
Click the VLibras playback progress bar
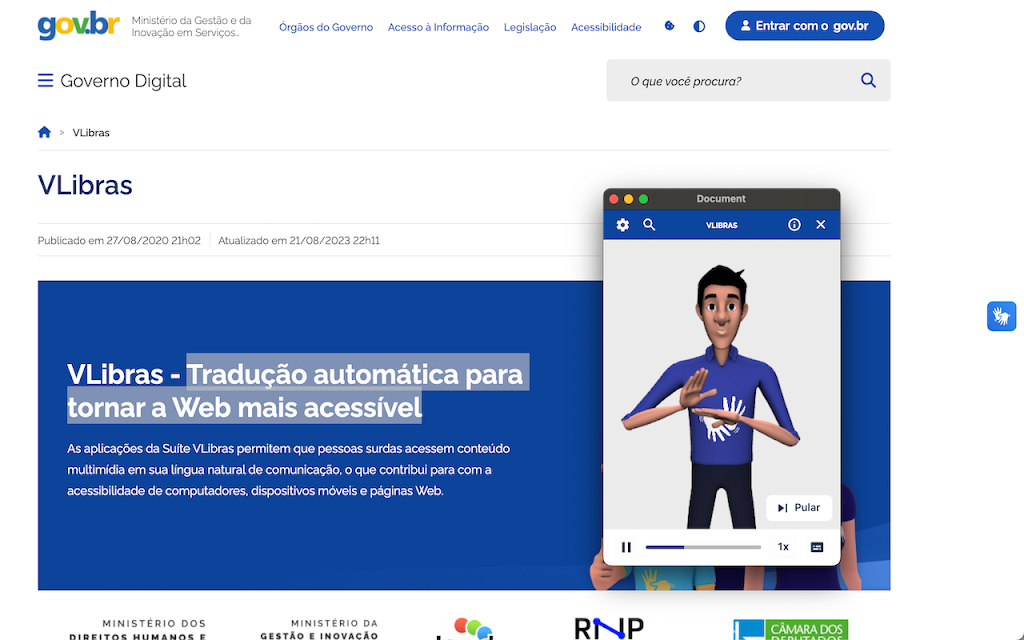pyautogui.click(x=703, y=547)
